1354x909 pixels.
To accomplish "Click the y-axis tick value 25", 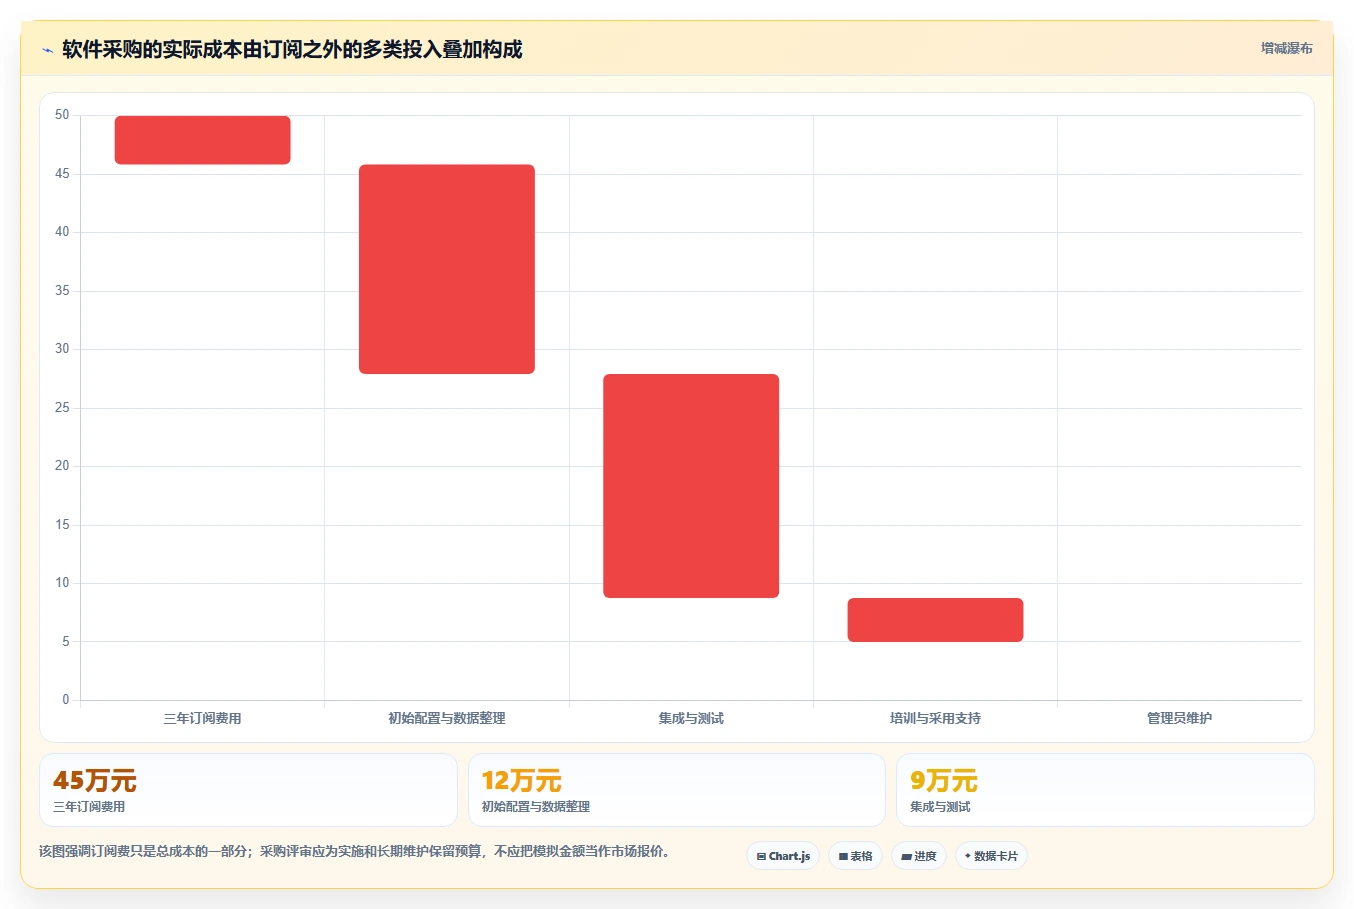I will (x=62, y=408).
